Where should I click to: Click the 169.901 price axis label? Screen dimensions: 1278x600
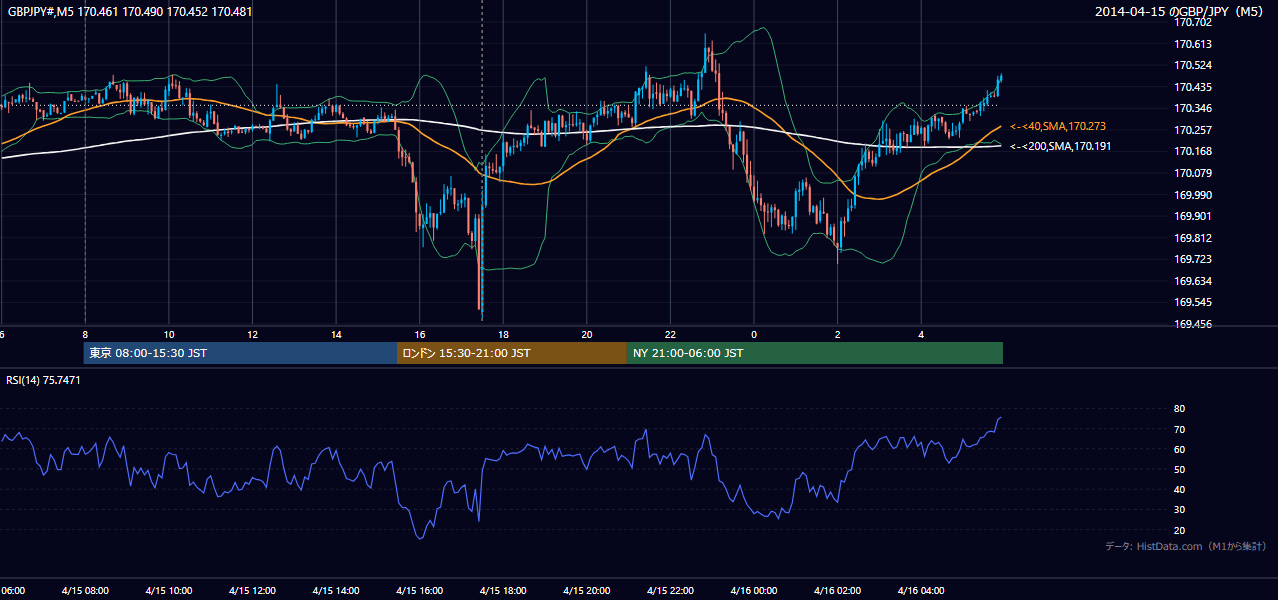(1194, 216)
